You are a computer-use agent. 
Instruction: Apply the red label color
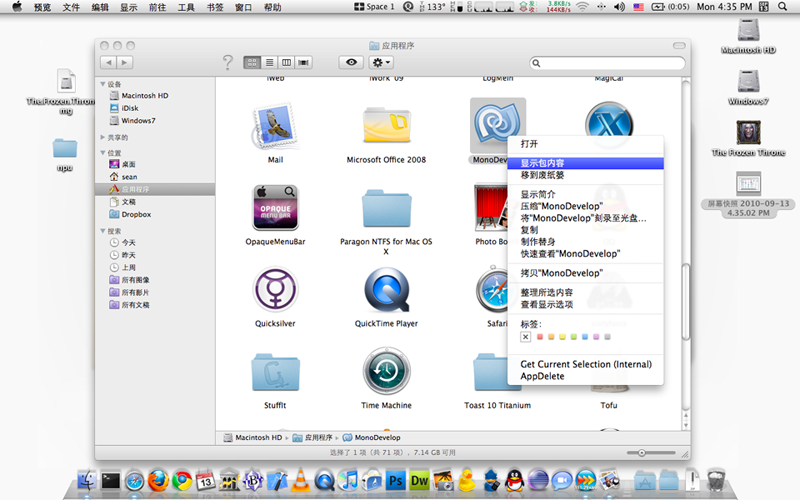pyautogui.click(x=540, y=337)
